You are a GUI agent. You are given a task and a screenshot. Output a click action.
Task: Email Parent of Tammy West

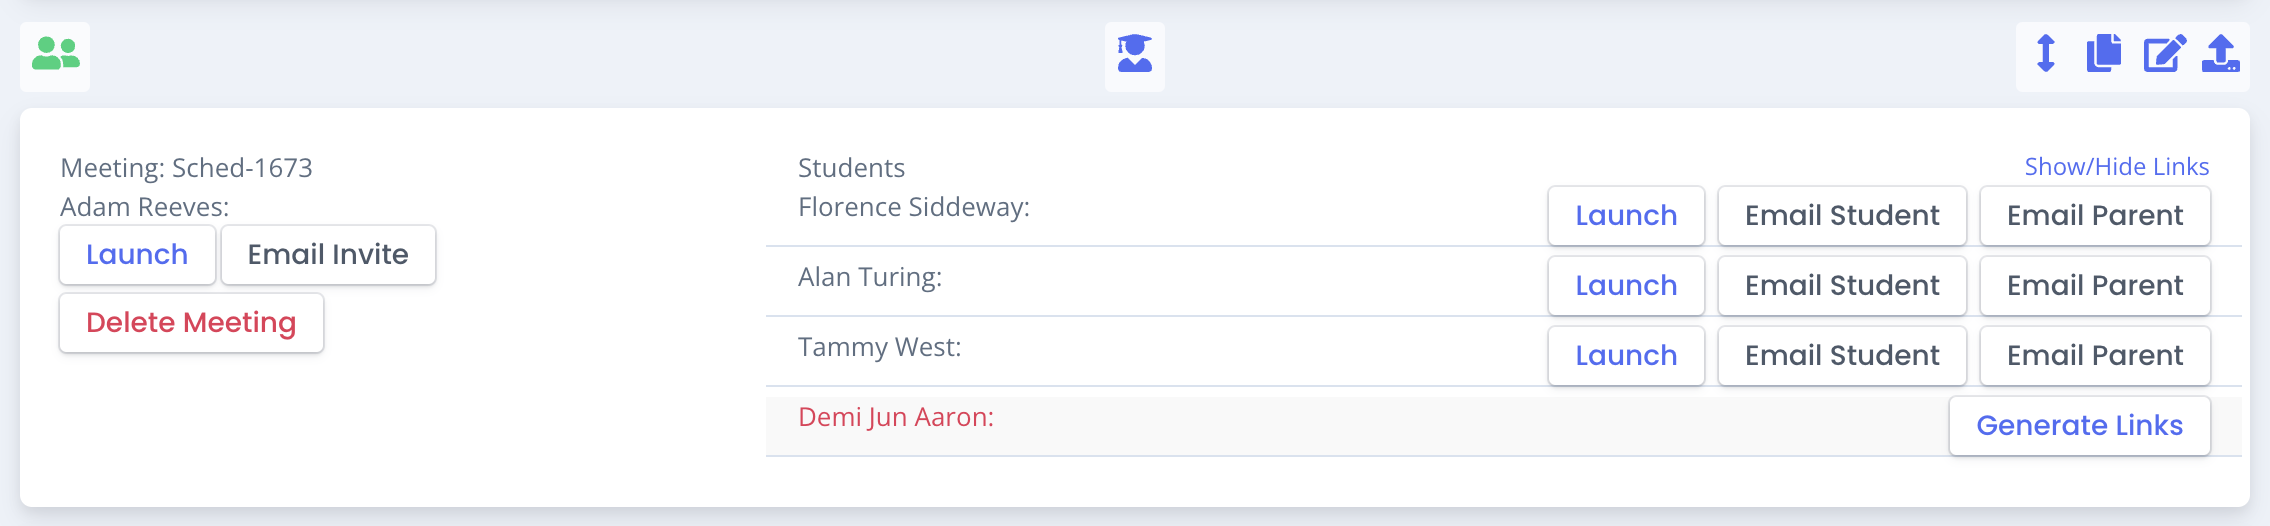(x=2095, y=356)
